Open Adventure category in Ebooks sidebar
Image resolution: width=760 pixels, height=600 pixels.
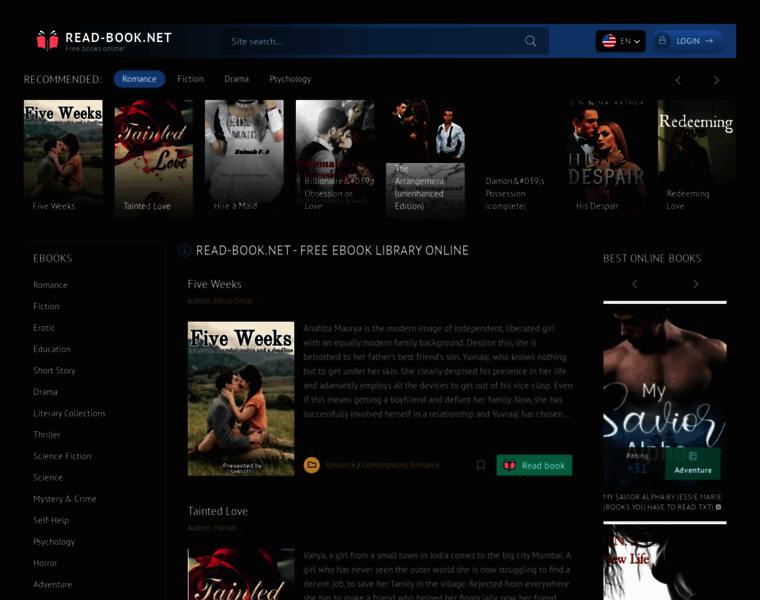[x=52, y=584]
